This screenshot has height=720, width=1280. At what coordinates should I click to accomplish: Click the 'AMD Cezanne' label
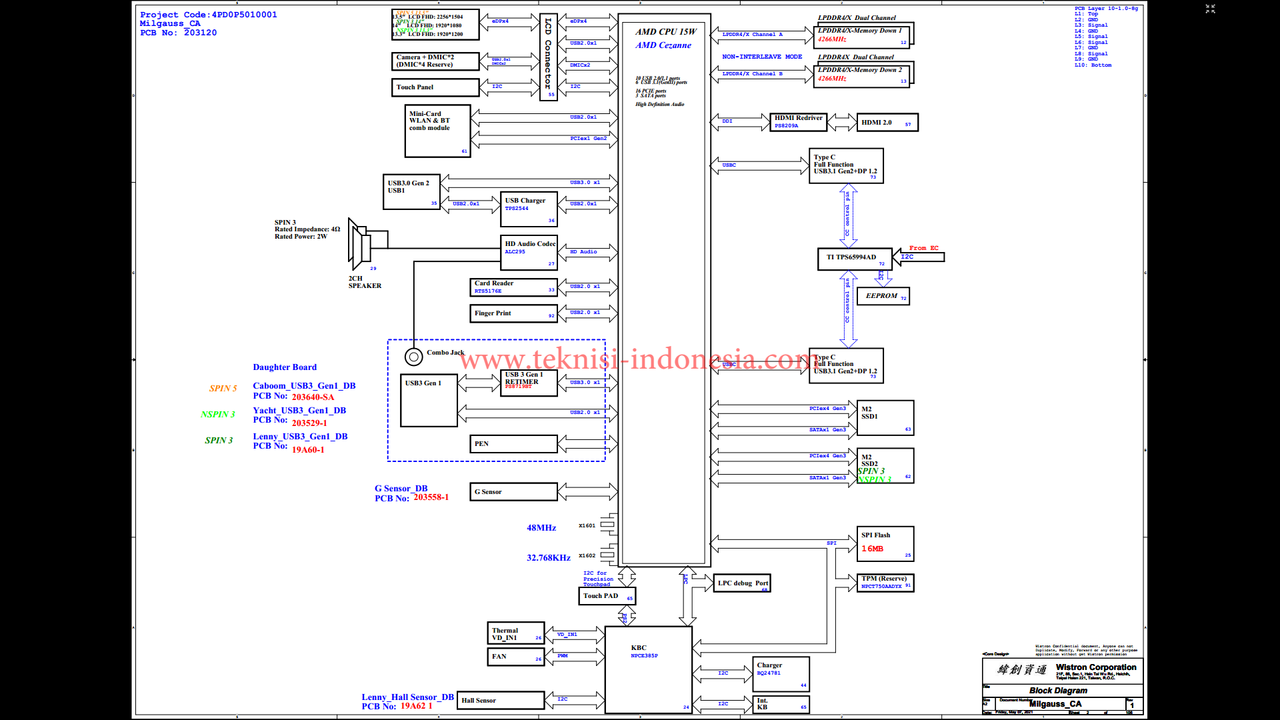coord(664,45)
